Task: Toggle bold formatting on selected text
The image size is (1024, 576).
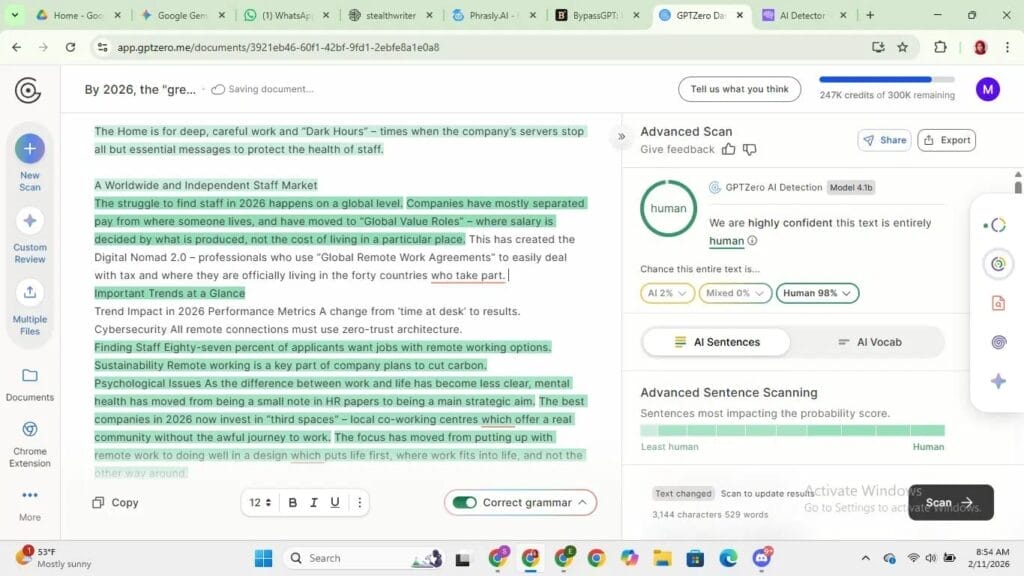Action: [x=292, y=502]
